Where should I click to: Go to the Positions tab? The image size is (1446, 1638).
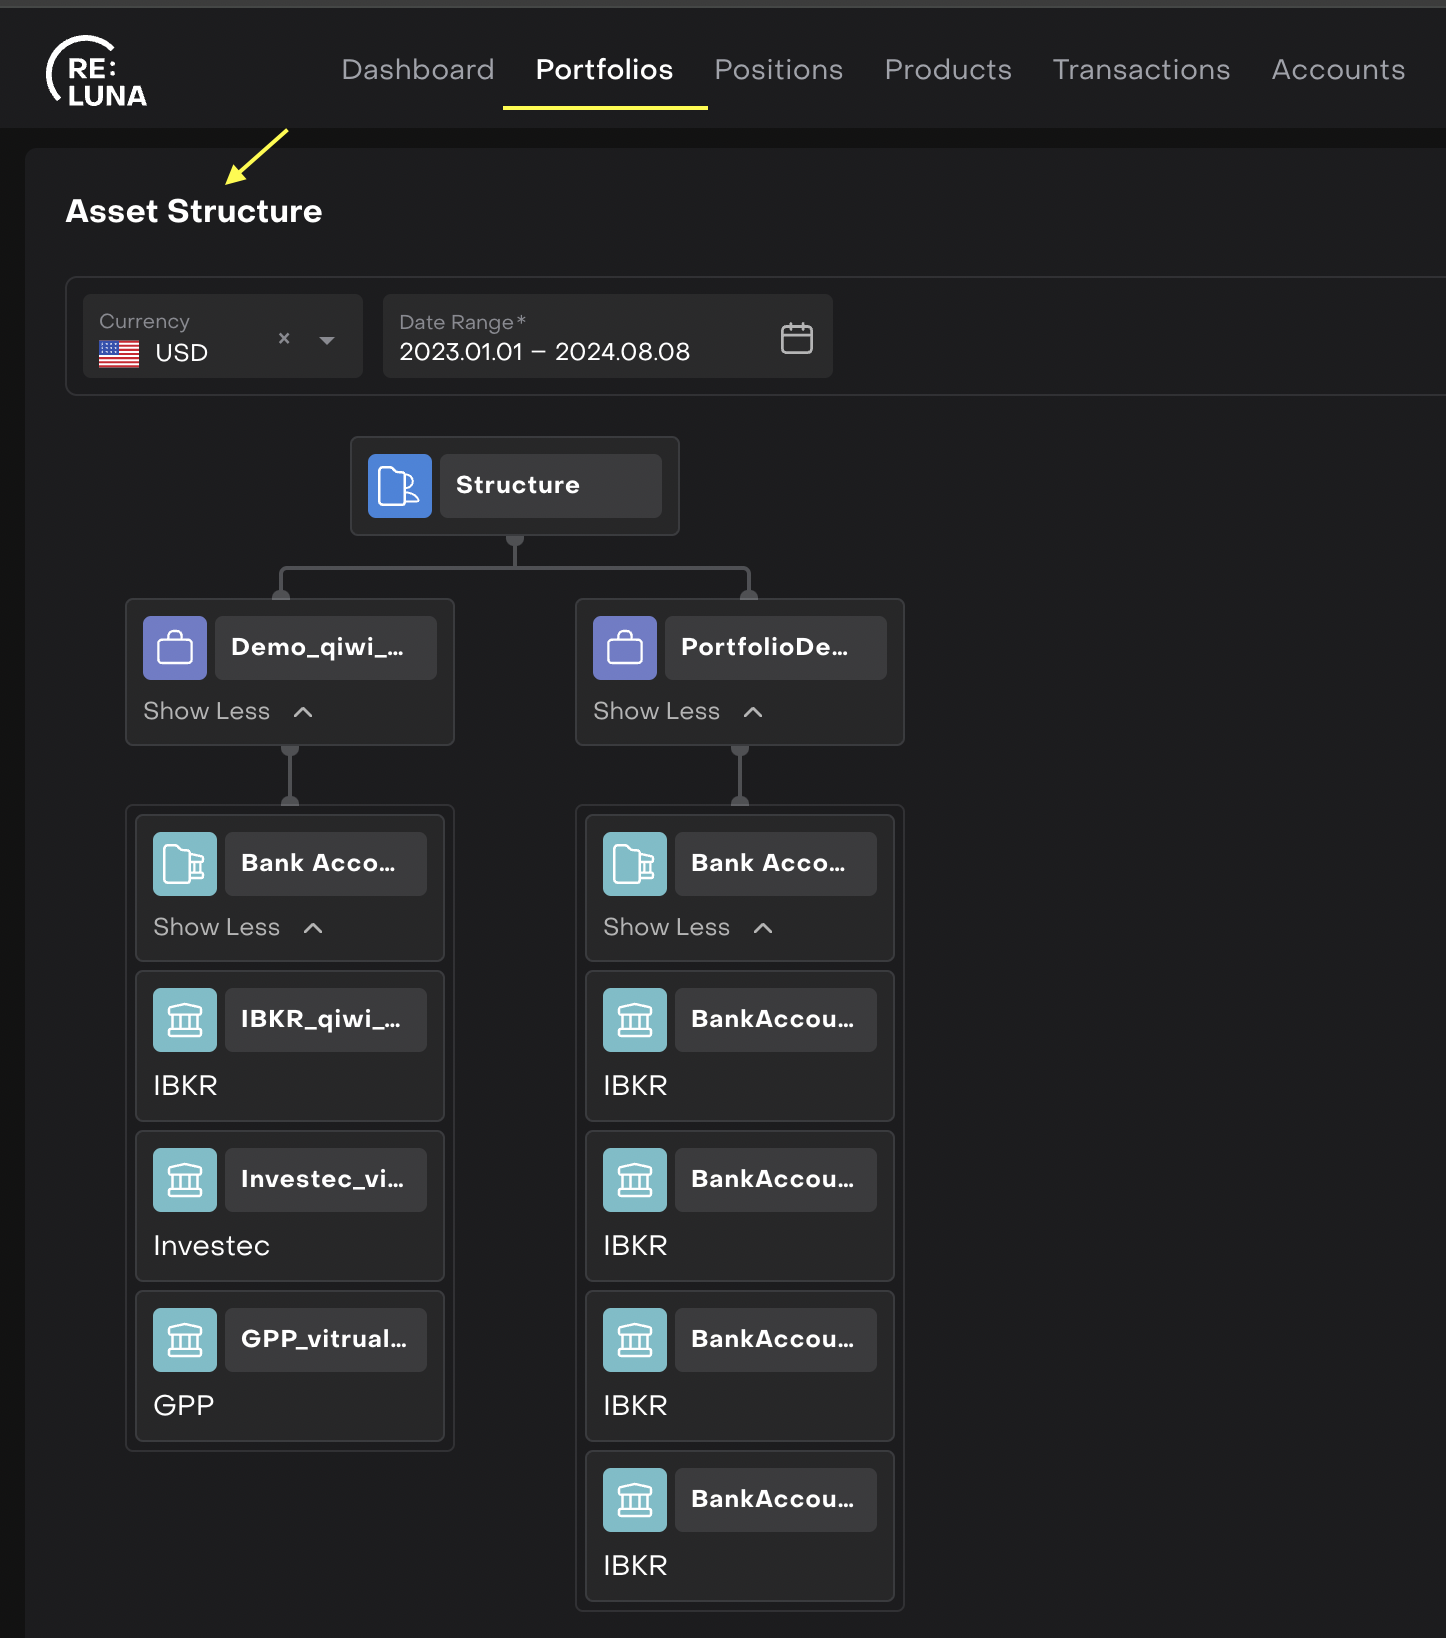[778, 70]
